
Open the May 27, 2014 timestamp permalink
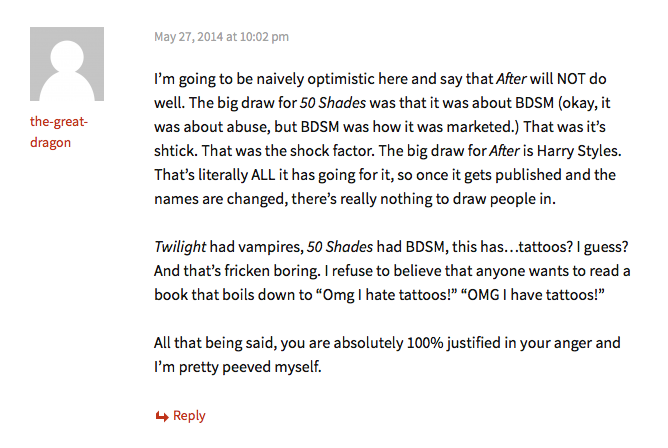pos(221,37)
